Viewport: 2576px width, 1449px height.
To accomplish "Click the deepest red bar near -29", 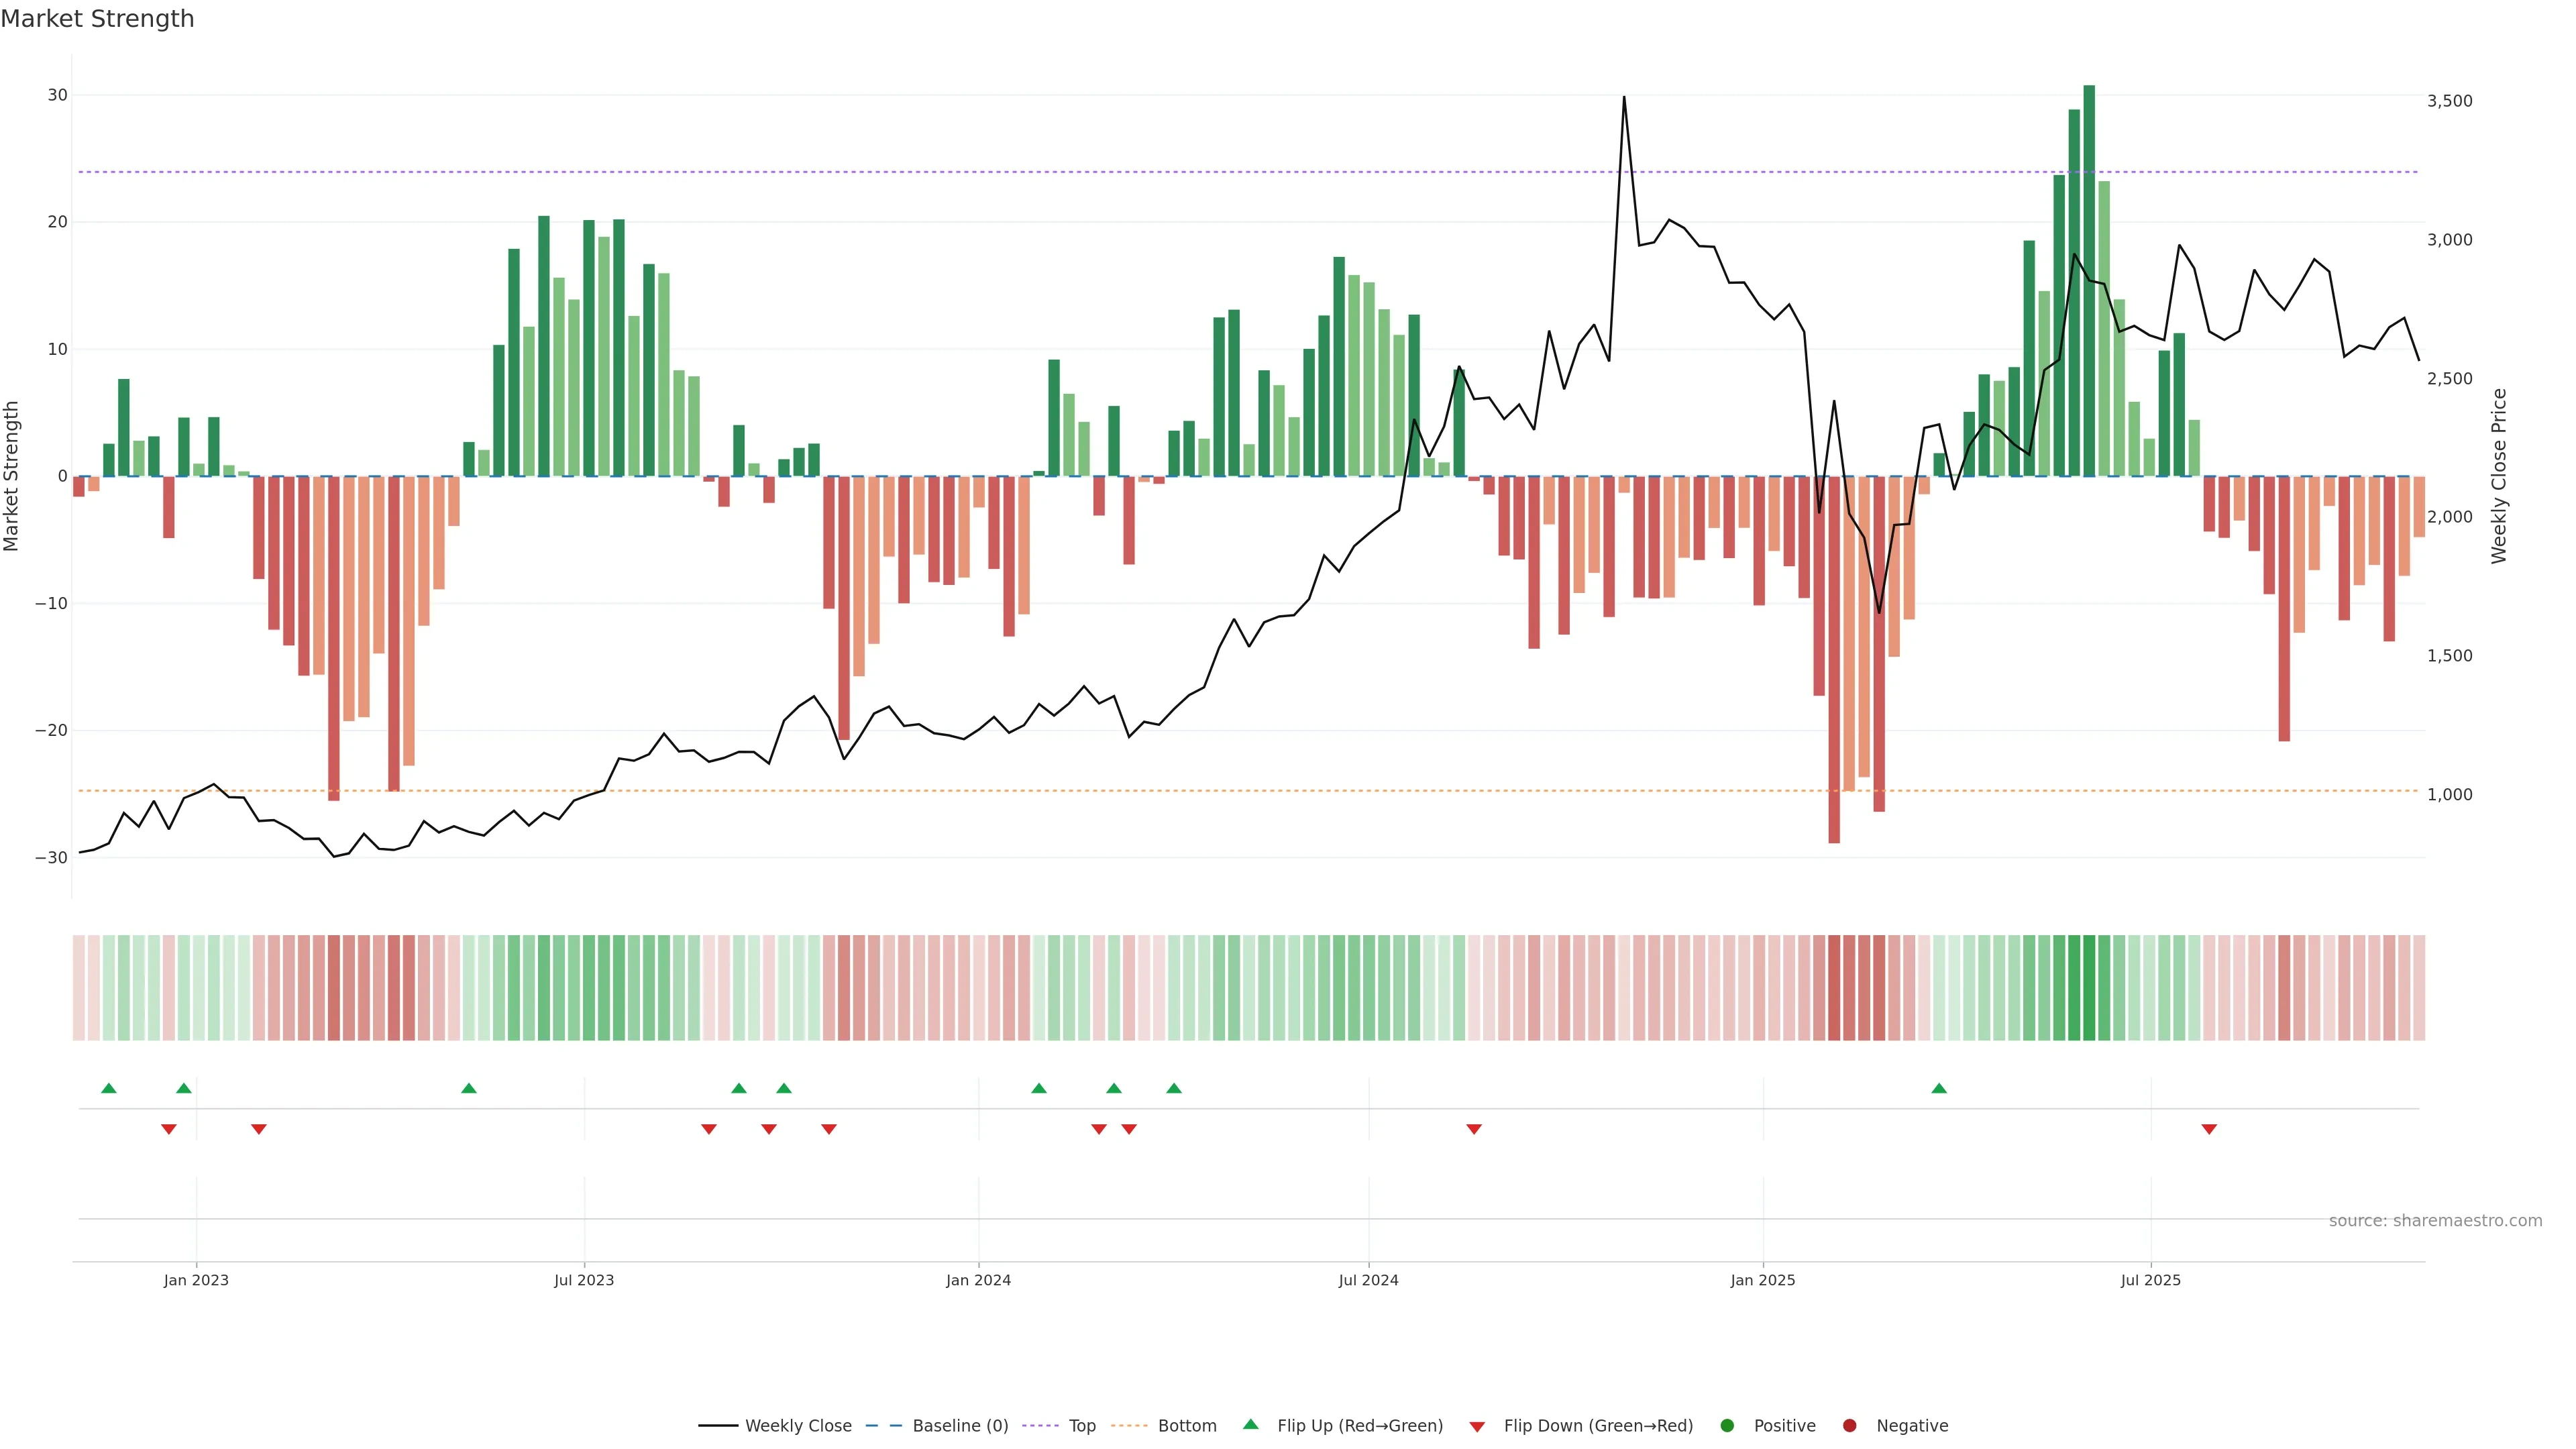I will (1834, 660).
